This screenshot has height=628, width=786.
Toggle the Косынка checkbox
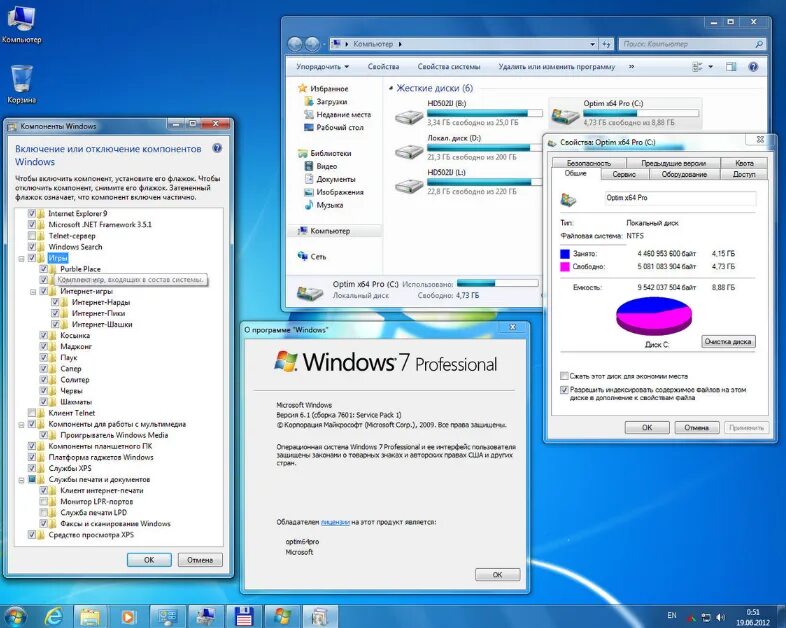coord(44,335)
